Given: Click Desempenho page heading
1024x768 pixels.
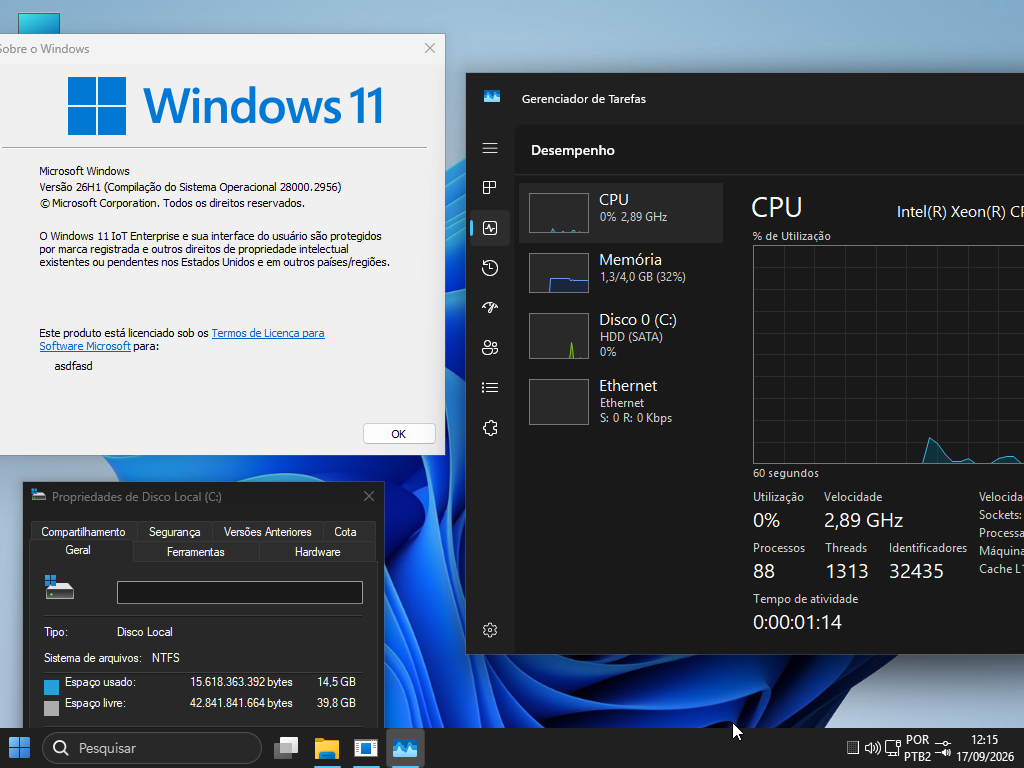Looking at the screenshot, I should click(x=573, y=150).
